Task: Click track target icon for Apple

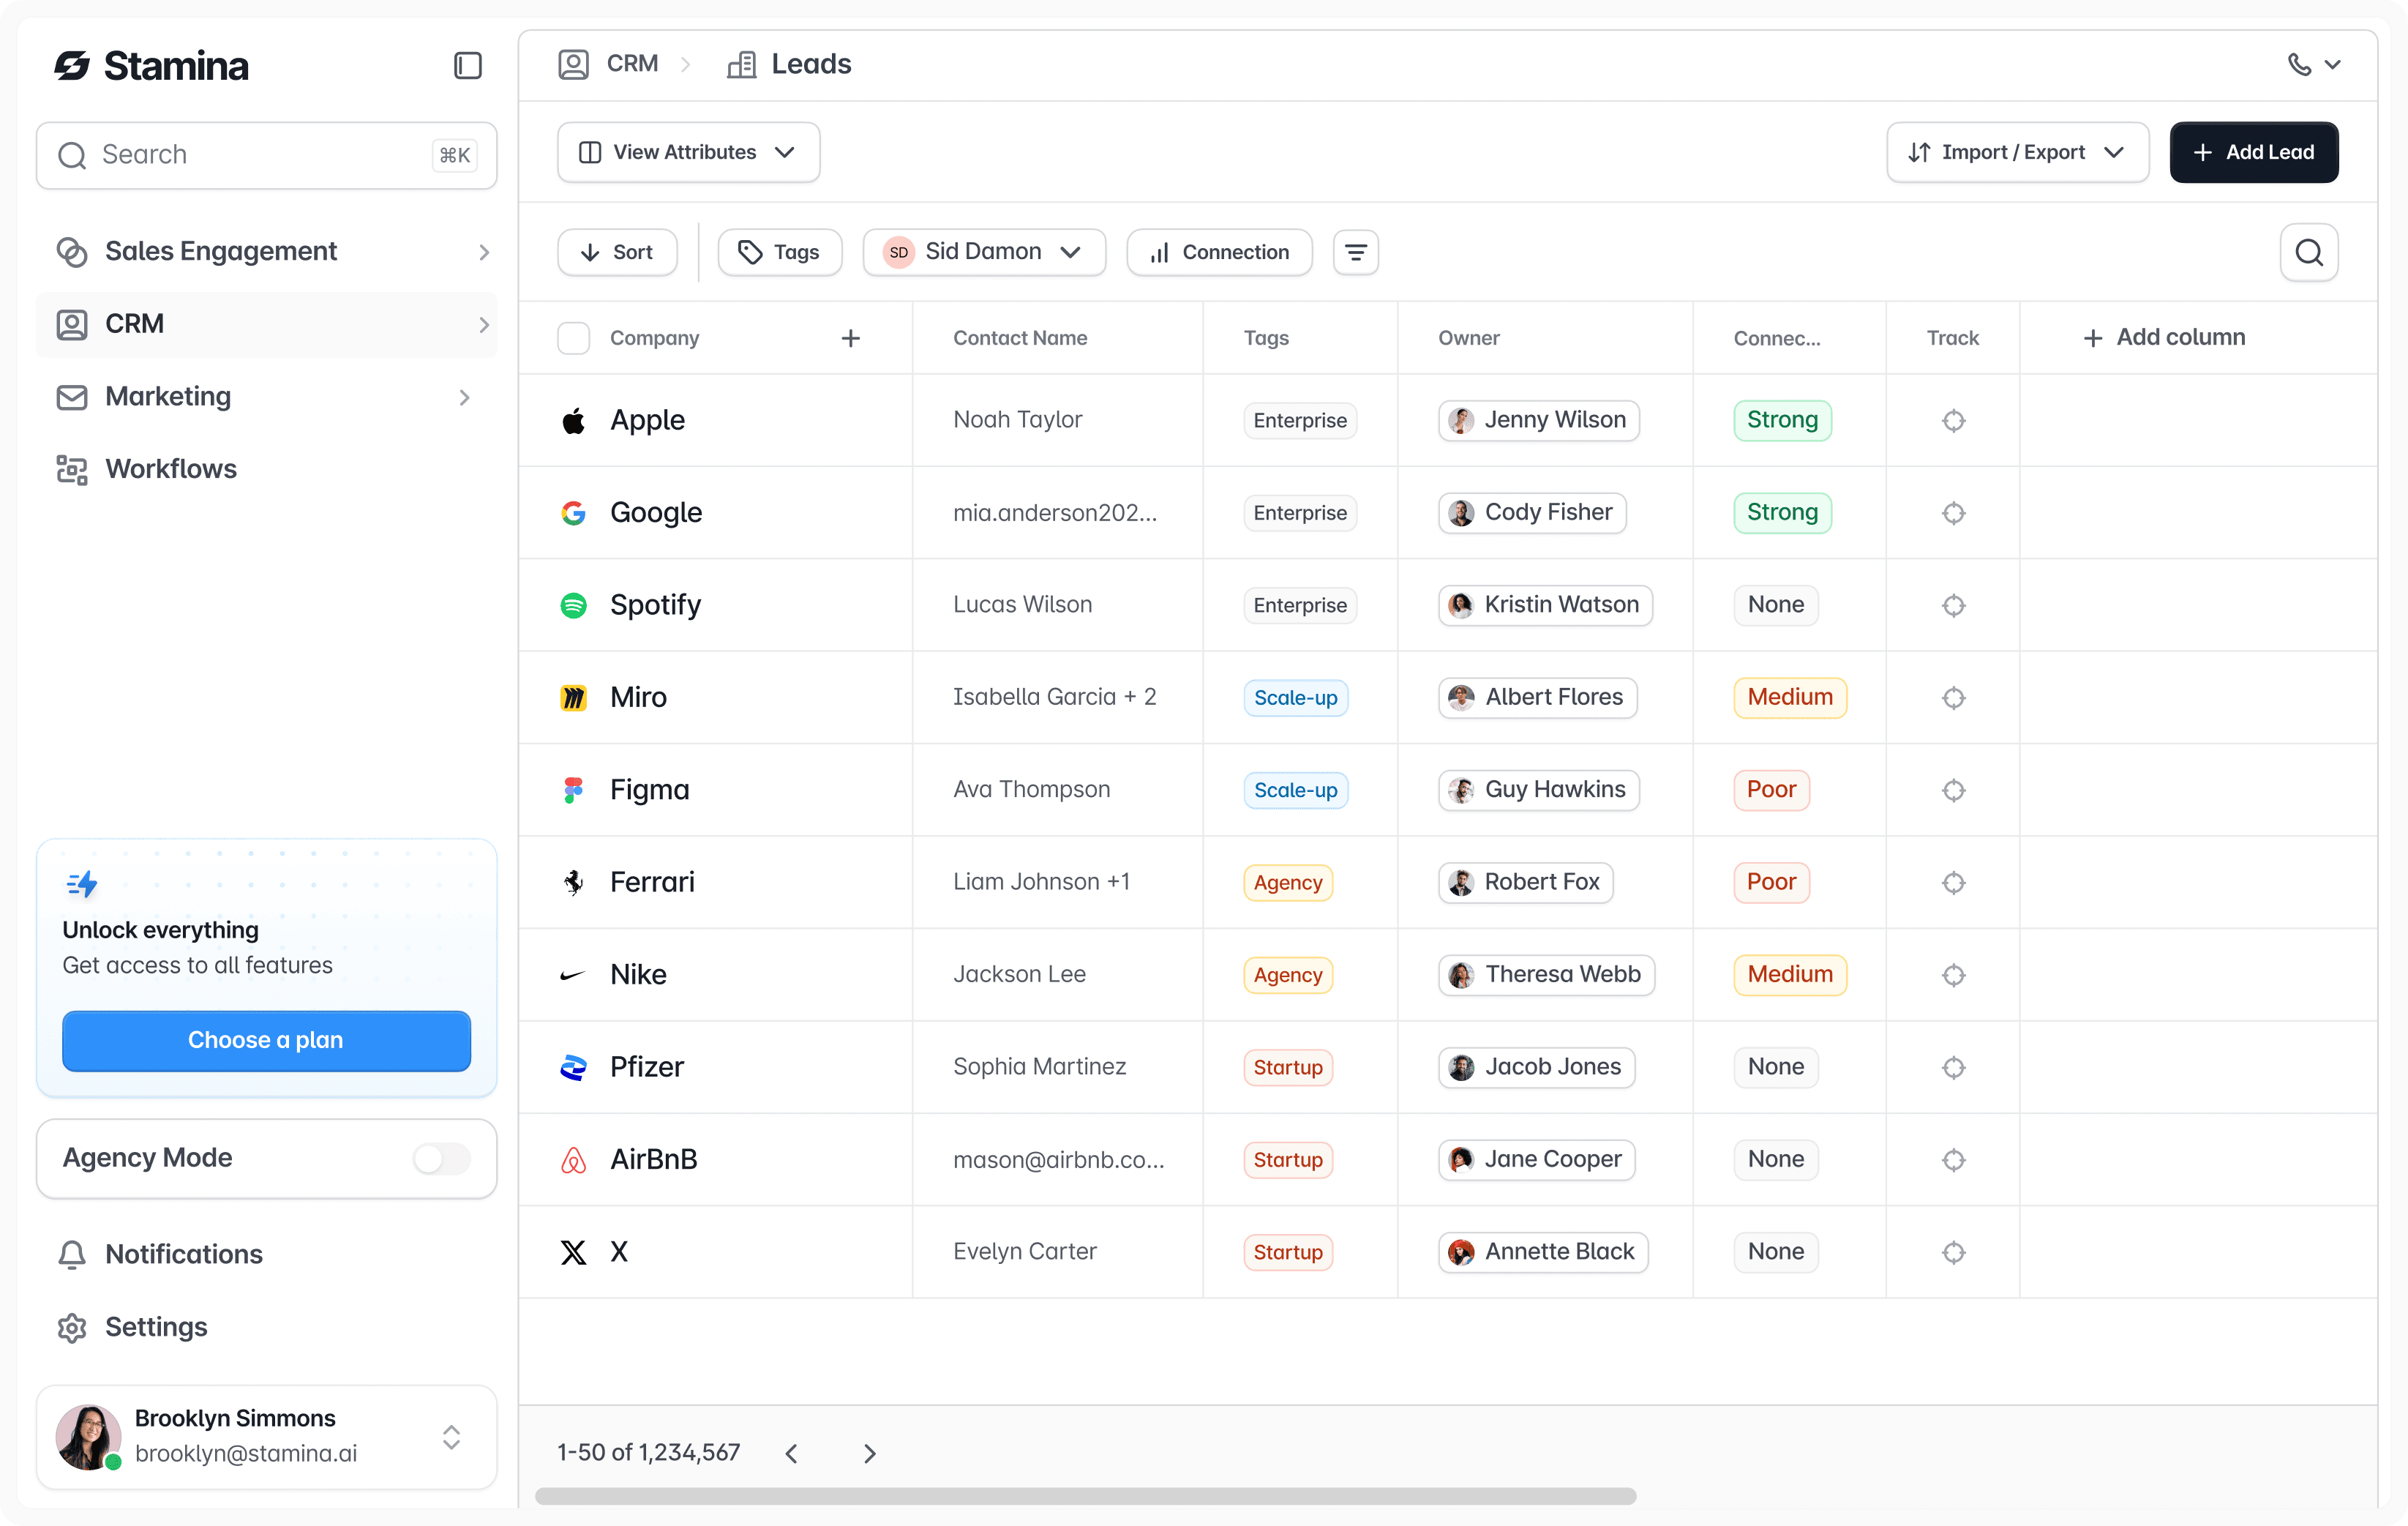Action: click(1953, 421)
